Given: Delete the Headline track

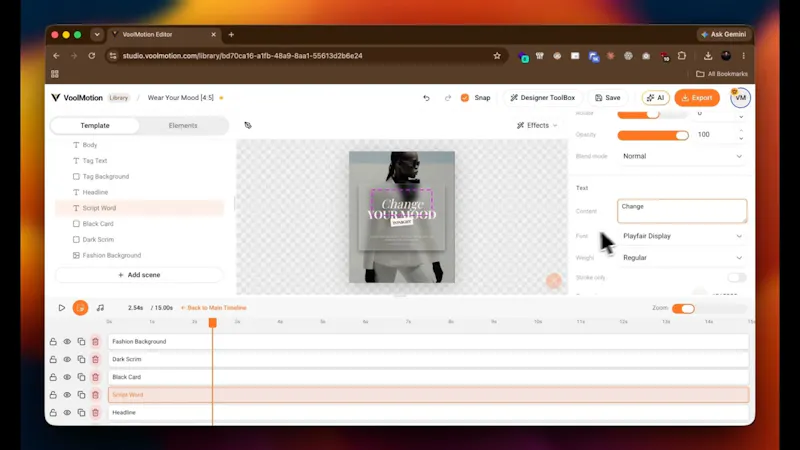Looking at the screenshot, I should [x=95, y=413].
